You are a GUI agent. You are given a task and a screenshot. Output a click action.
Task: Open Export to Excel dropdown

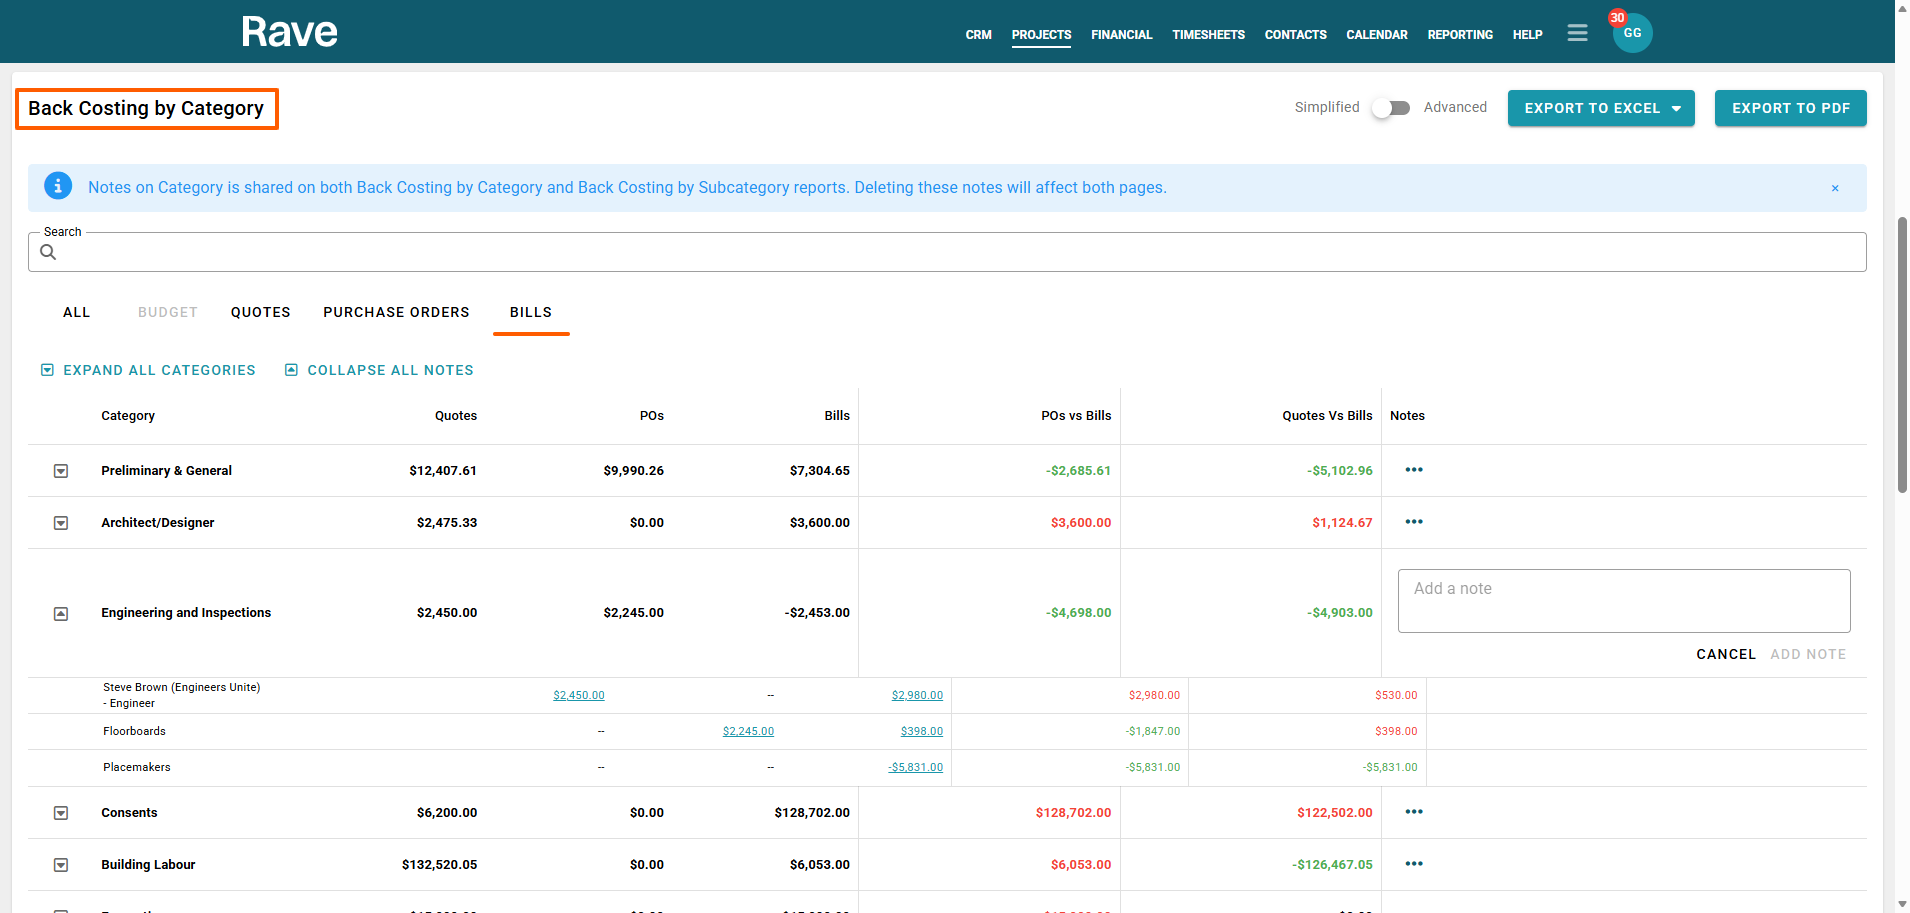click(1600, 108)
